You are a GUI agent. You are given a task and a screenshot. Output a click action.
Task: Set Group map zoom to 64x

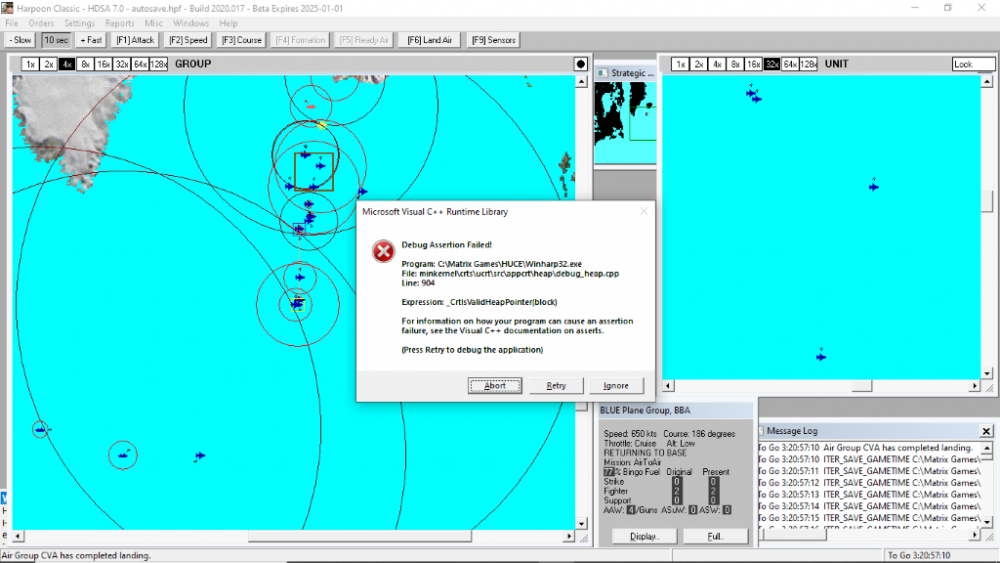[x=140, y=64]
